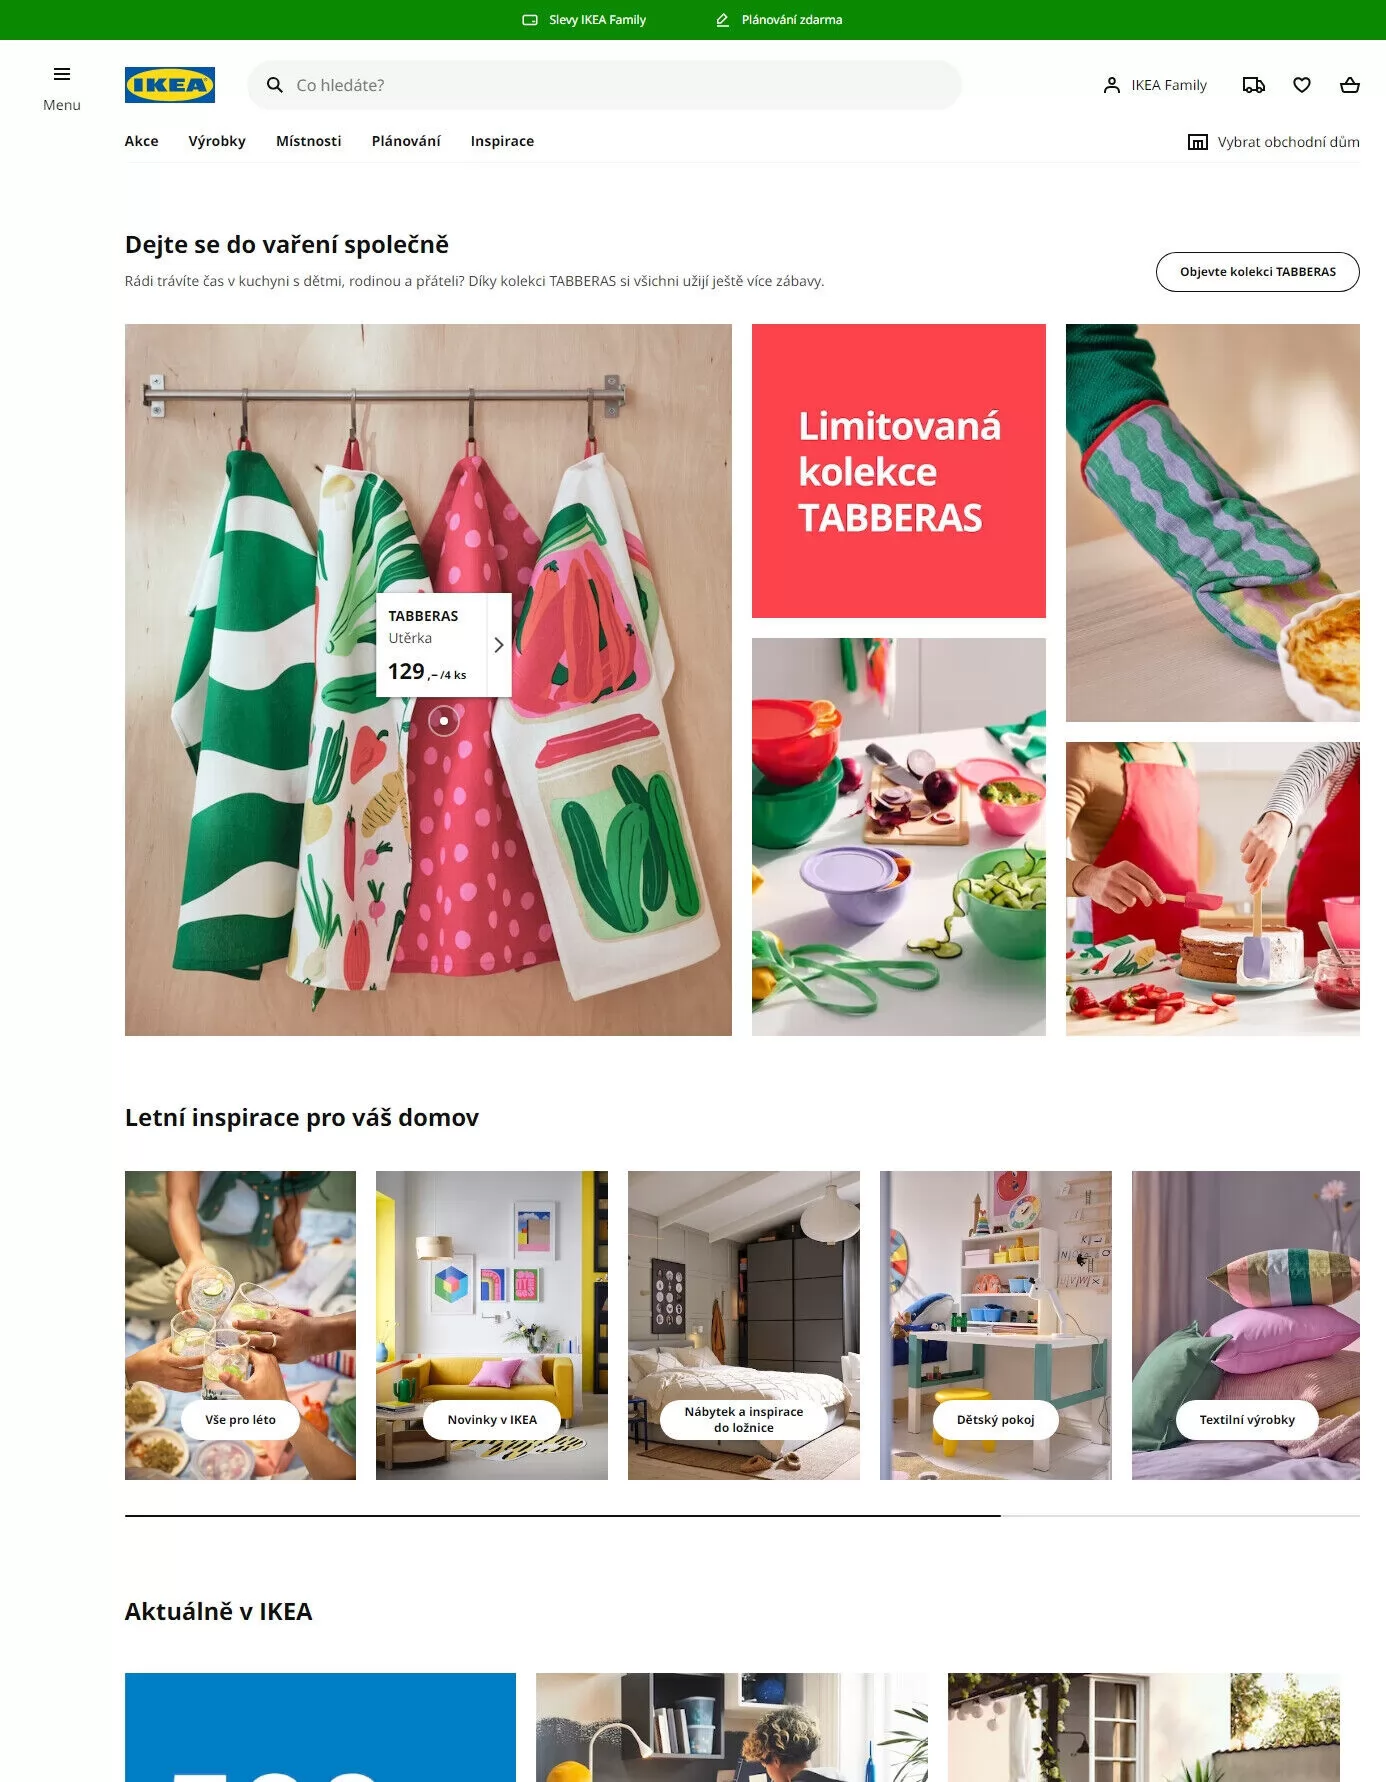The height and width of the screenshot is (1782, 1386).
Task: Click the store building icon
Action: click(x=1197, y=142)
